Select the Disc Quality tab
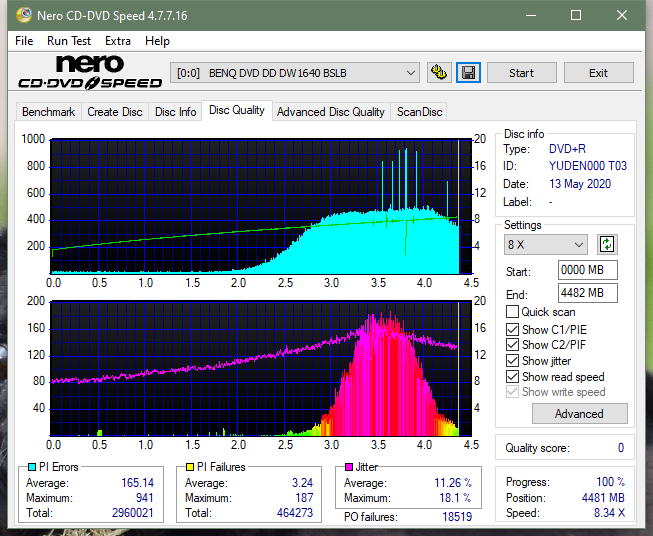The image size is (653, 536). [x=237, y=110]
